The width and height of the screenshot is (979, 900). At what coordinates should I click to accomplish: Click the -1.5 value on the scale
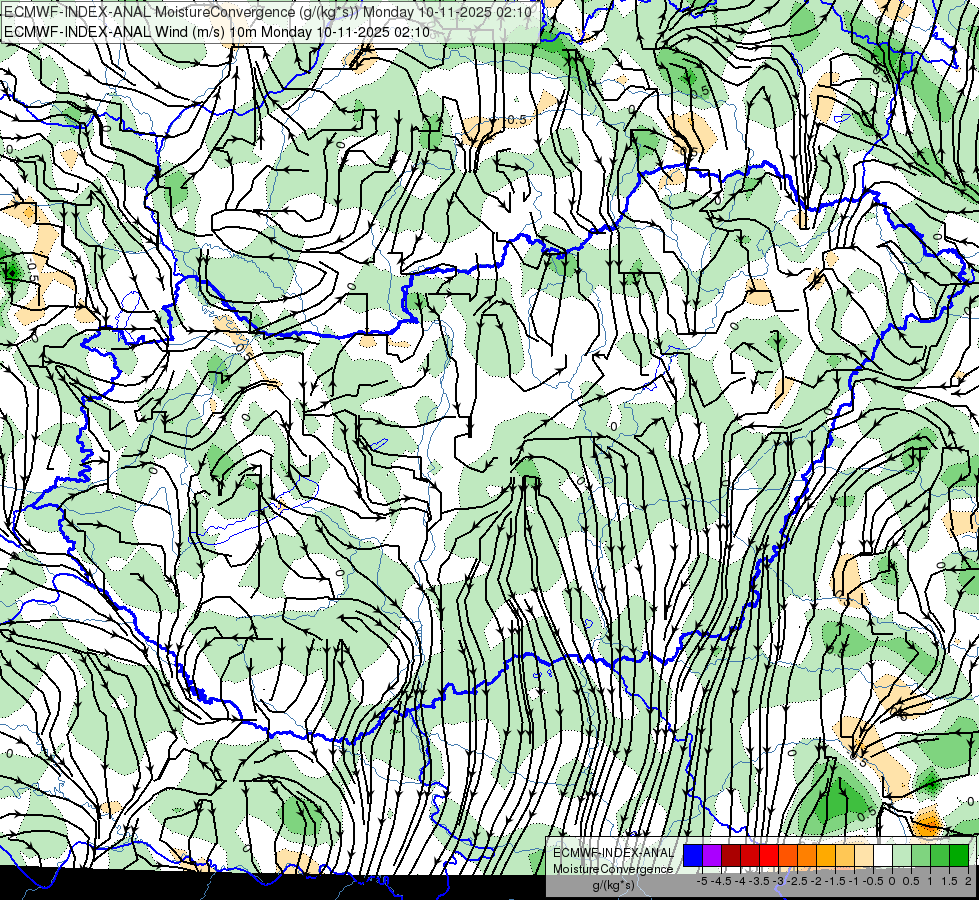tap(835, 881)
